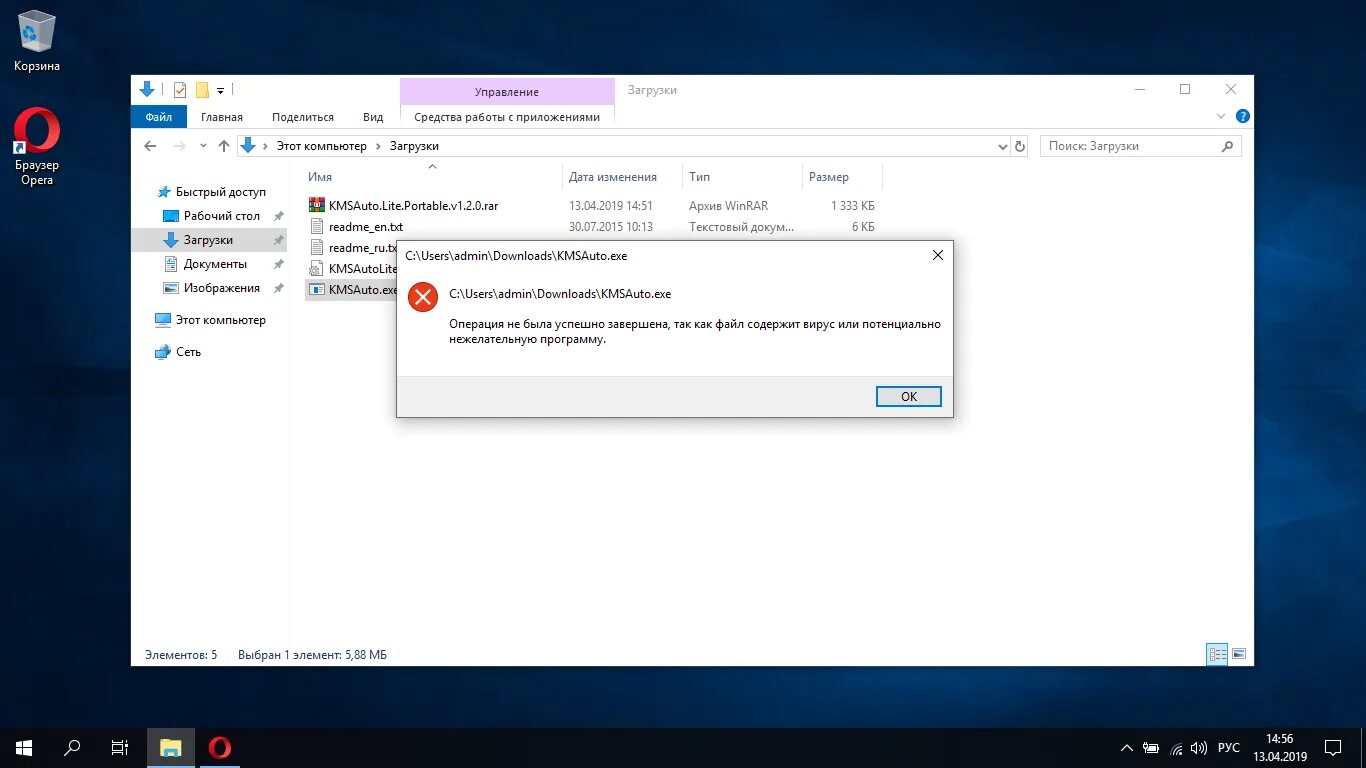1366x768 pixels.
Task: Switch to large thumbnails view button
Action: point(1239,655)
